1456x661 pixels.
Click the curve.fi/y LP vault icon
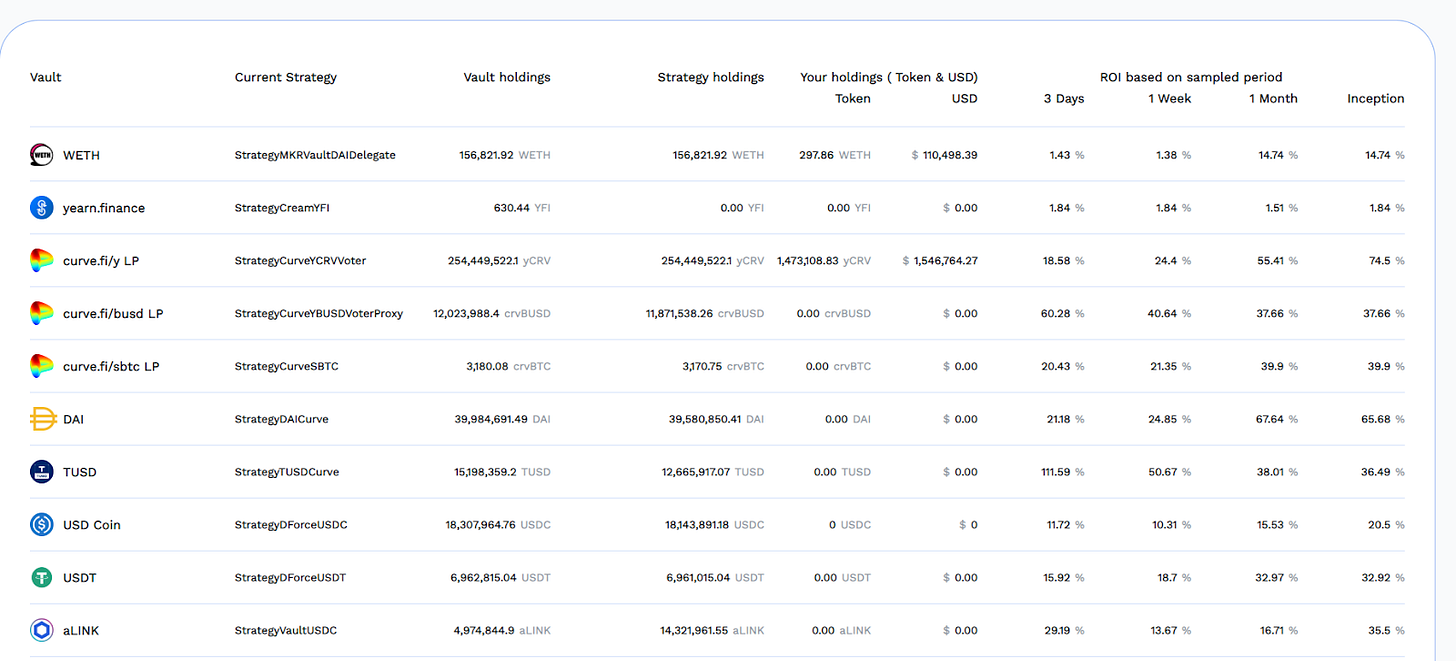tap(41, 261)
